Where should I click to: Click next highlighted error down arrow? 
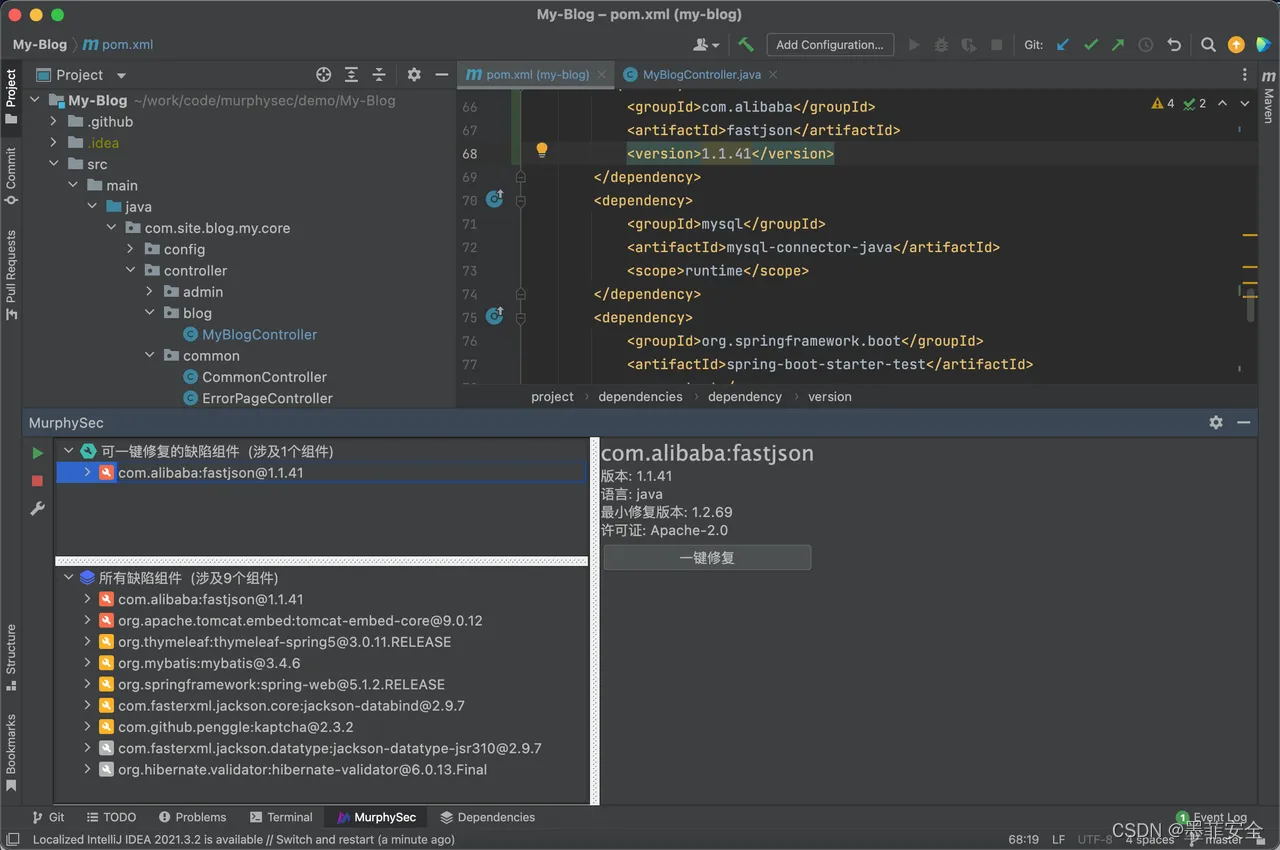pyautogui.click(x=1245, y=103)
